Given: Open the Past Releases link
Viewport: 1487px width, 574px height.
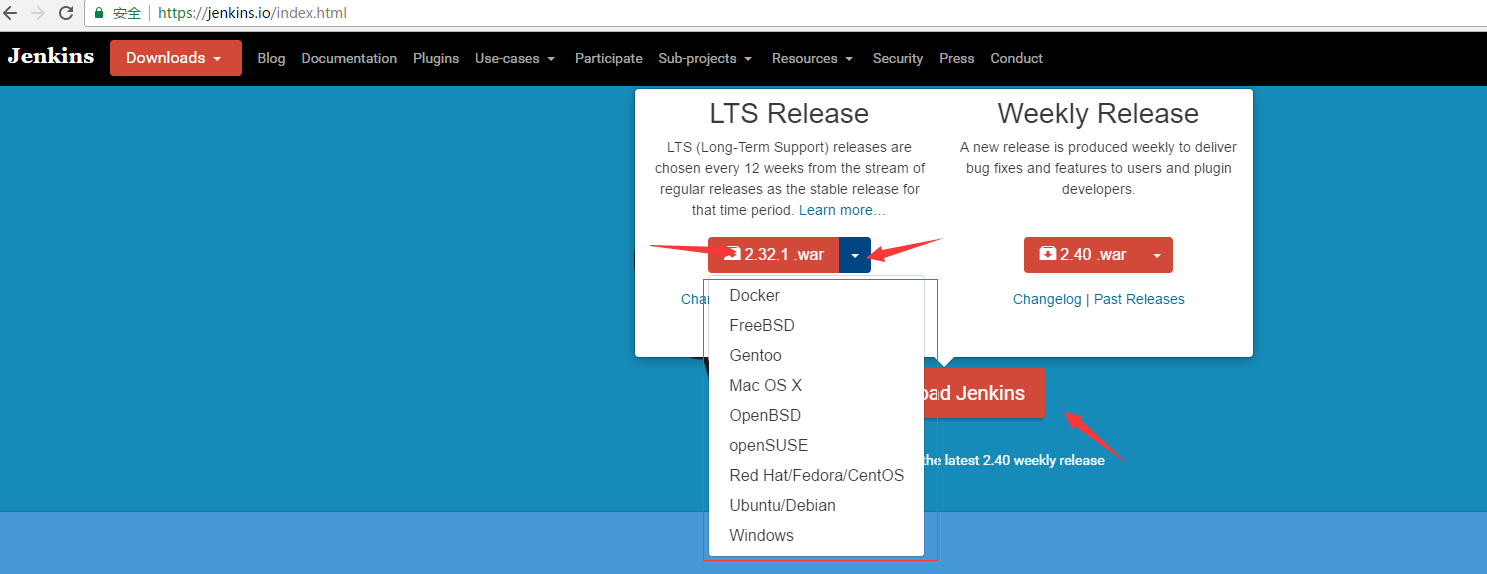Looking at the screenshot, I should pyautogui.click(x=1139, y=299).
